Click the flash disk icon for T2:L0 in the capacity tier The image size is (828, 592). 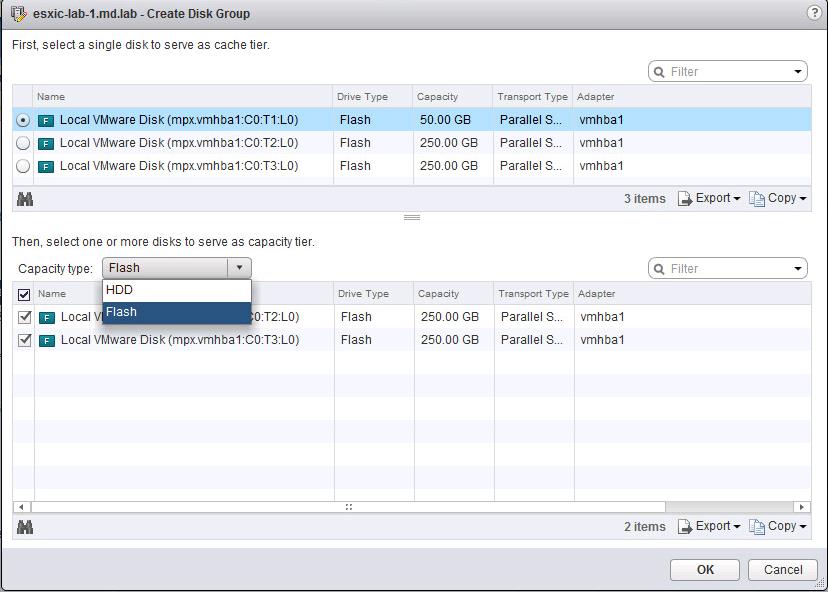[47, 317]
